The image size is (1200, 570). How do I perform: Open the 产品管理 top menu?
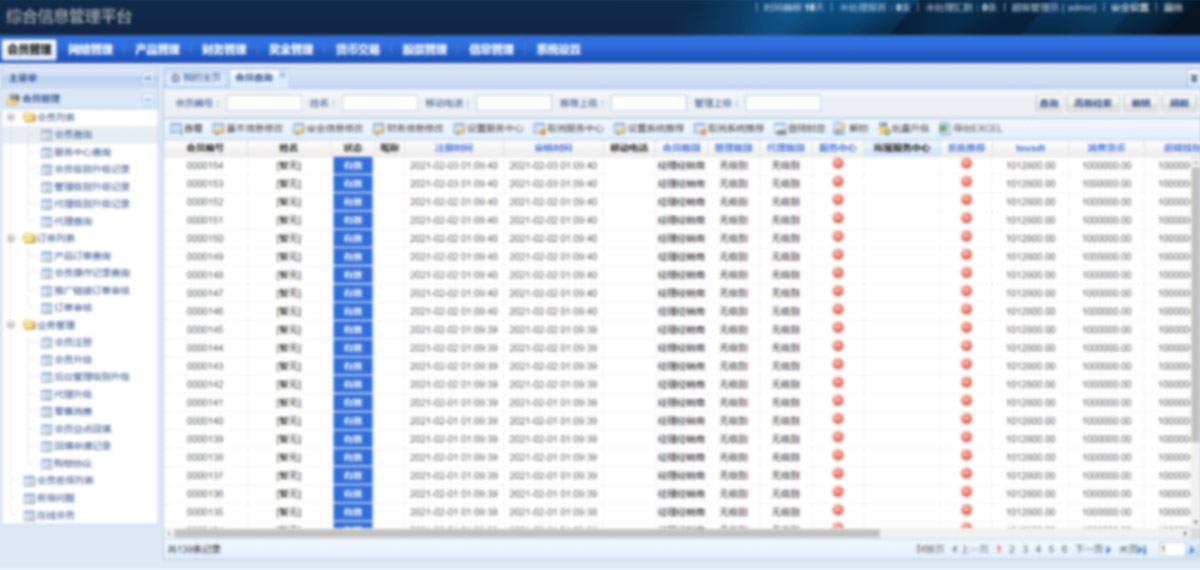click(x=156, y=49)
